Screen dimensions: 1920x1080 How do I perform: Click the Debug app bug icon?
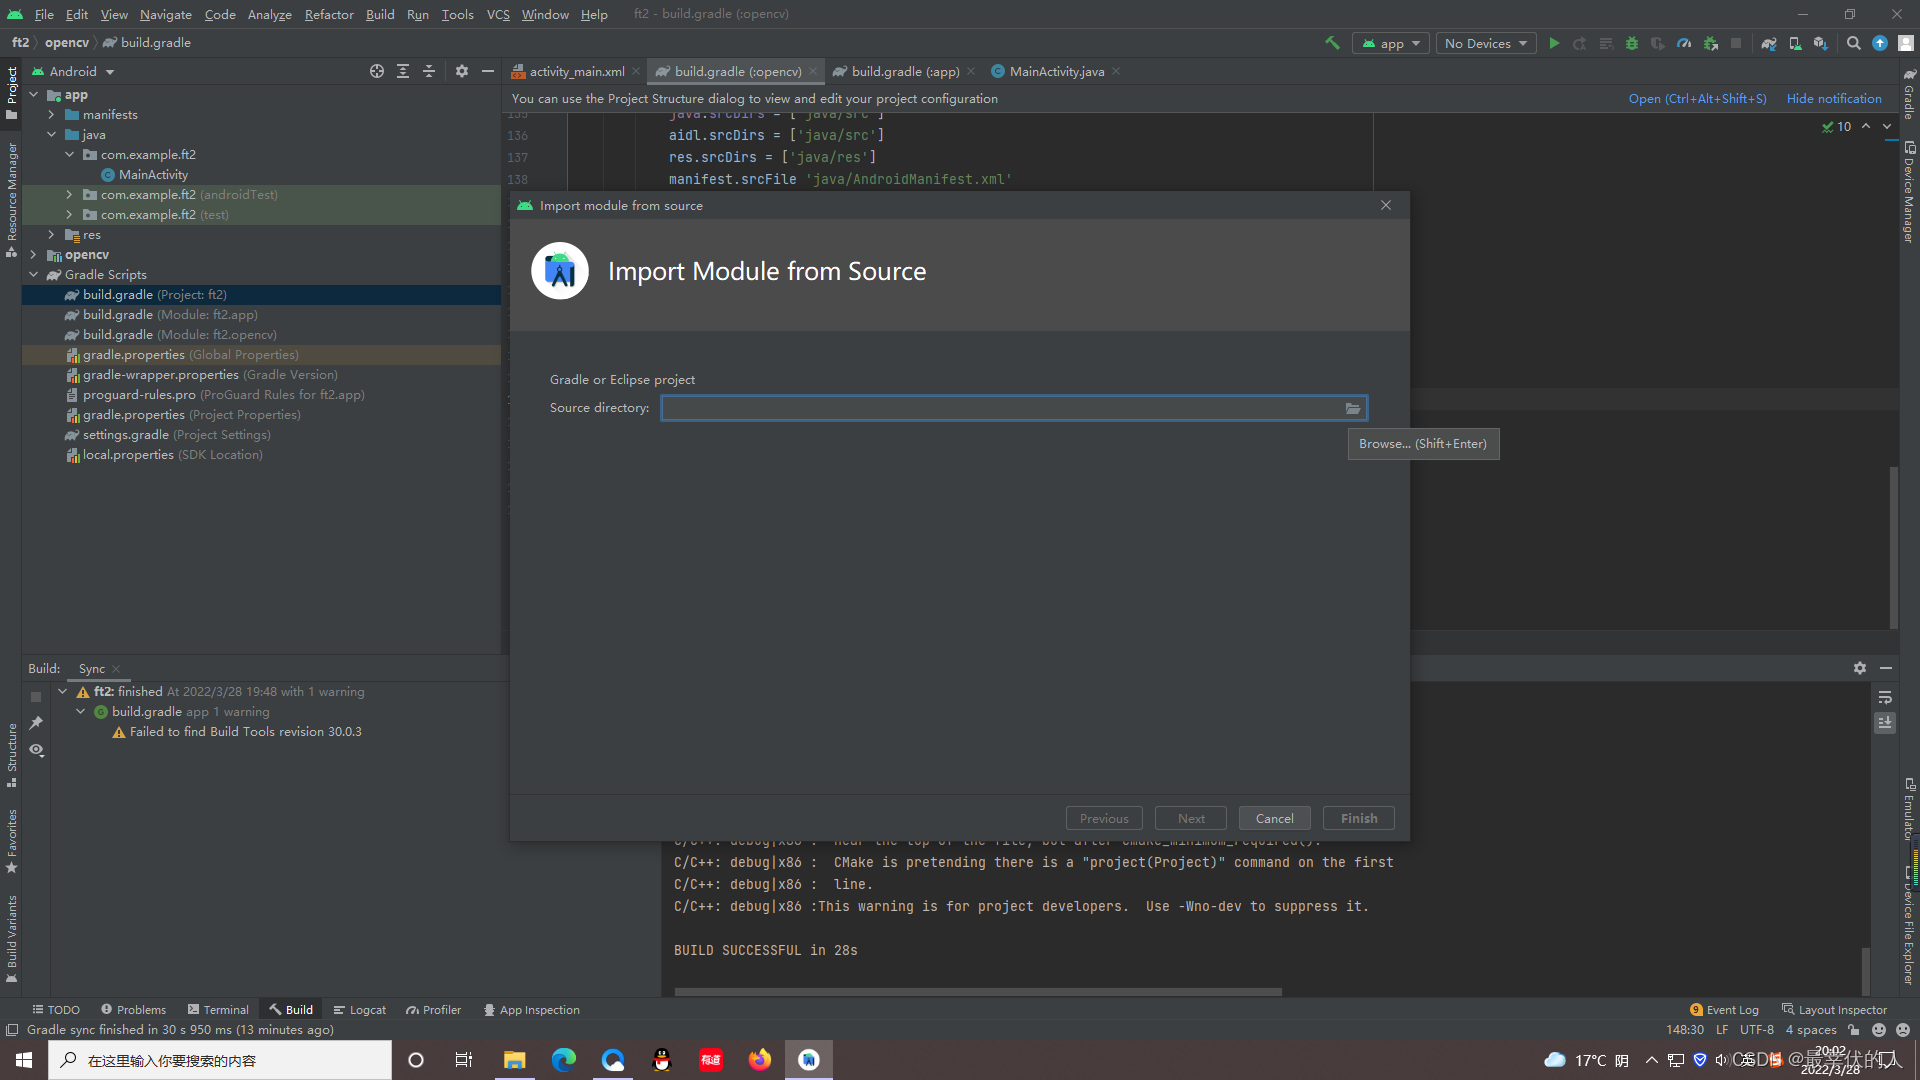coord(1632,43)
